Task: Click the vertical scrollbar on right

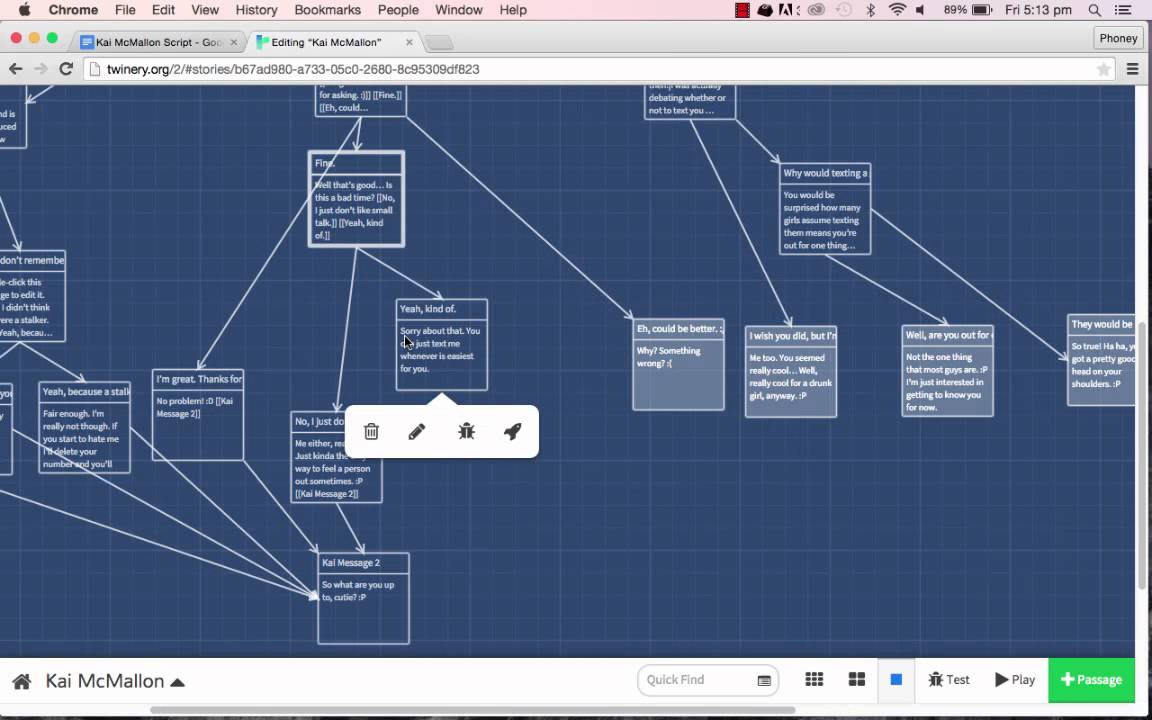Action: point(1142,456)
